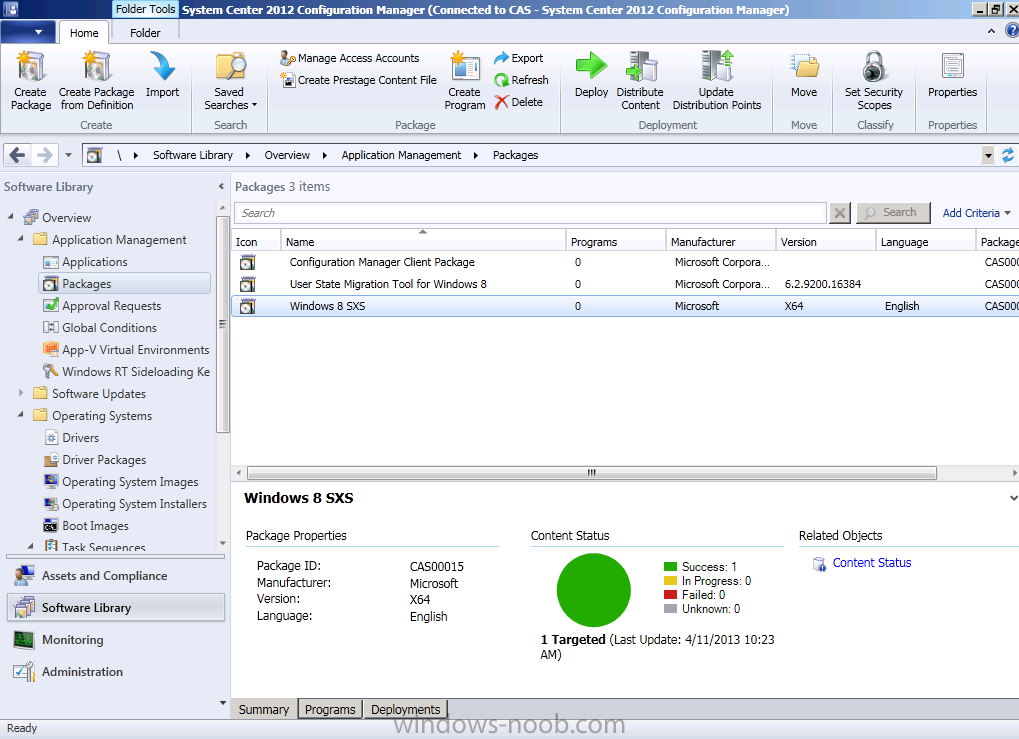Select User State Migration Tool for Windows 8

coord(625,284)
